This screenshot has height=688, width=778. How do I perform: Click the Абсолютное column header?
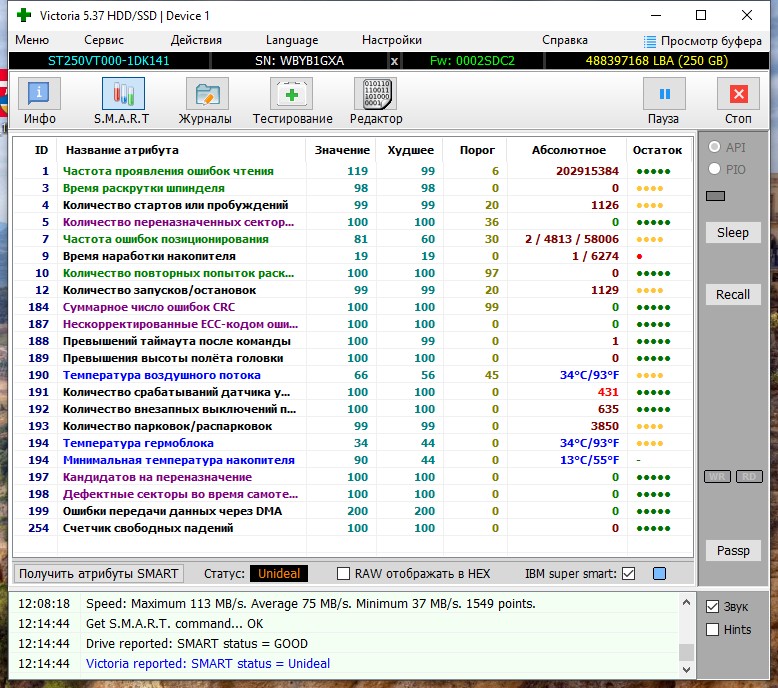tap(569, 150)
